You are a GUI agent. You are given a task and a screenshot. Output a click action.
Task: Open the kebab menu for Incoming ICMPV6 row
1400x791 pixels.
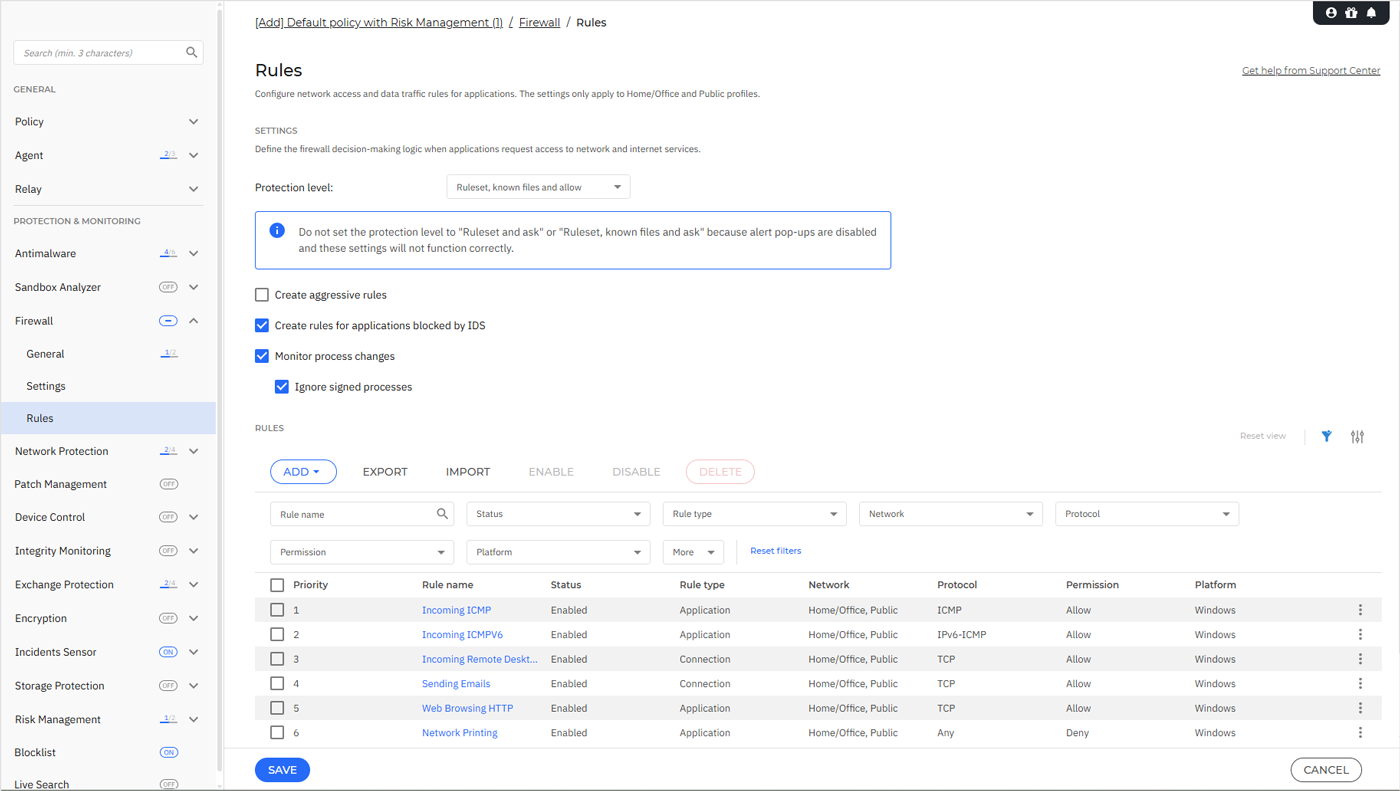pyautogui.click(x=1360, y=634)
